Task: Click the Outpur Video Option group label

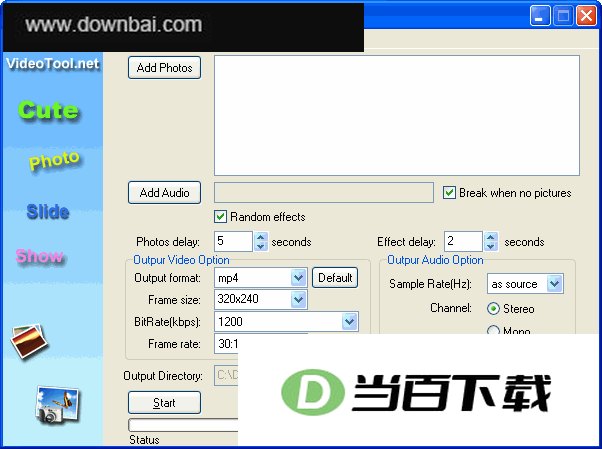Action: pyautogui.click(x=181, y=260)
